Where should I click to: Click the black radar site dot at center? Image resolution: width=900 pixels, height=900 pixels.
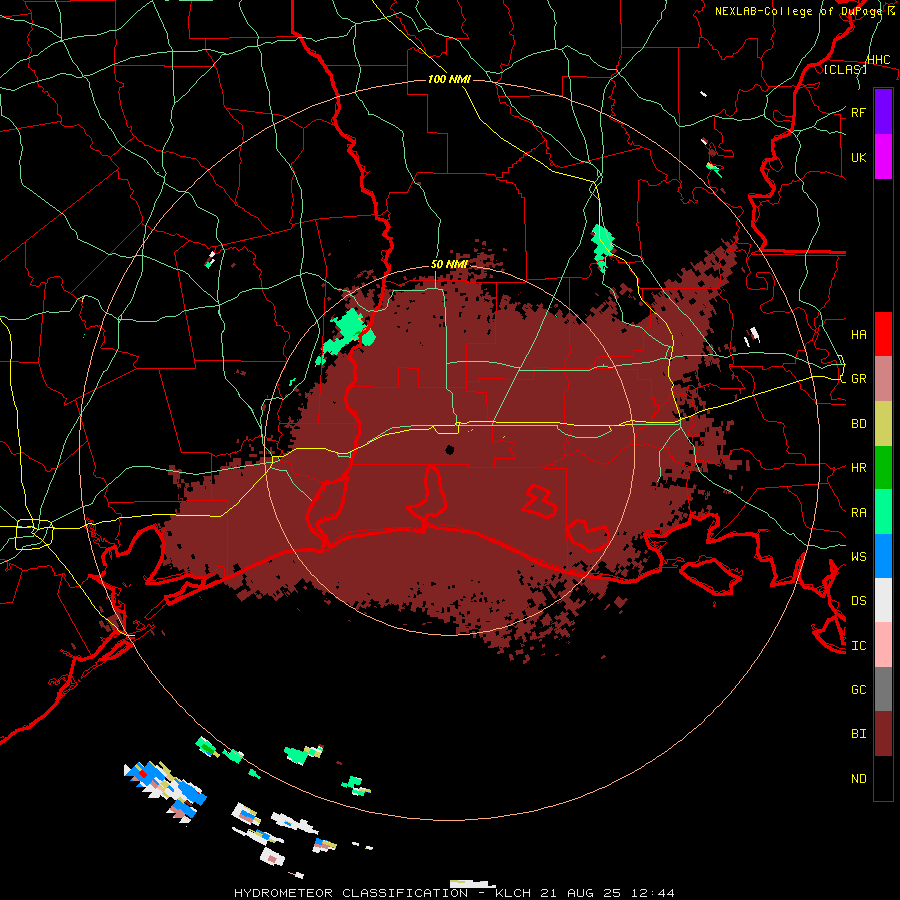[449, 449]
